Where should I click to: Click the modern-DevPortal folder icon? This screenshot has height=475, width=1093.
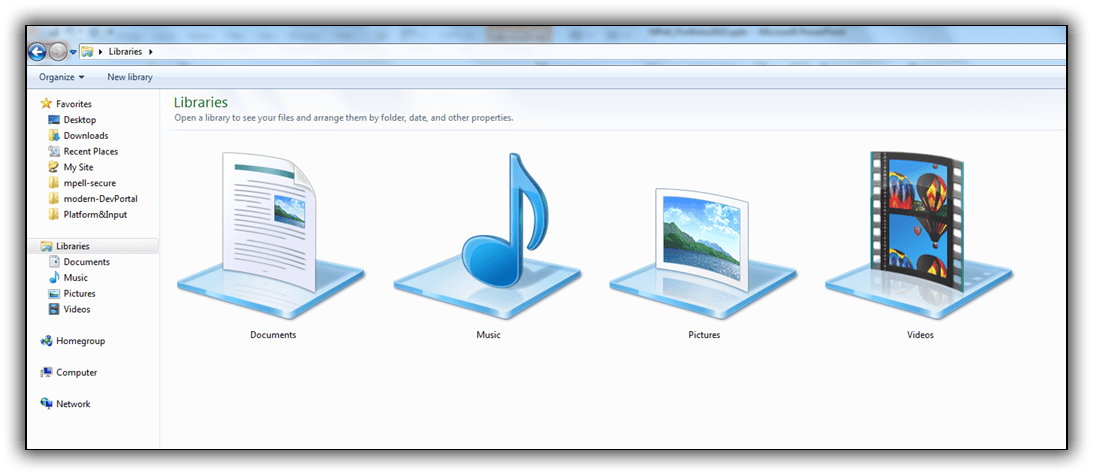tap(54, 199)
